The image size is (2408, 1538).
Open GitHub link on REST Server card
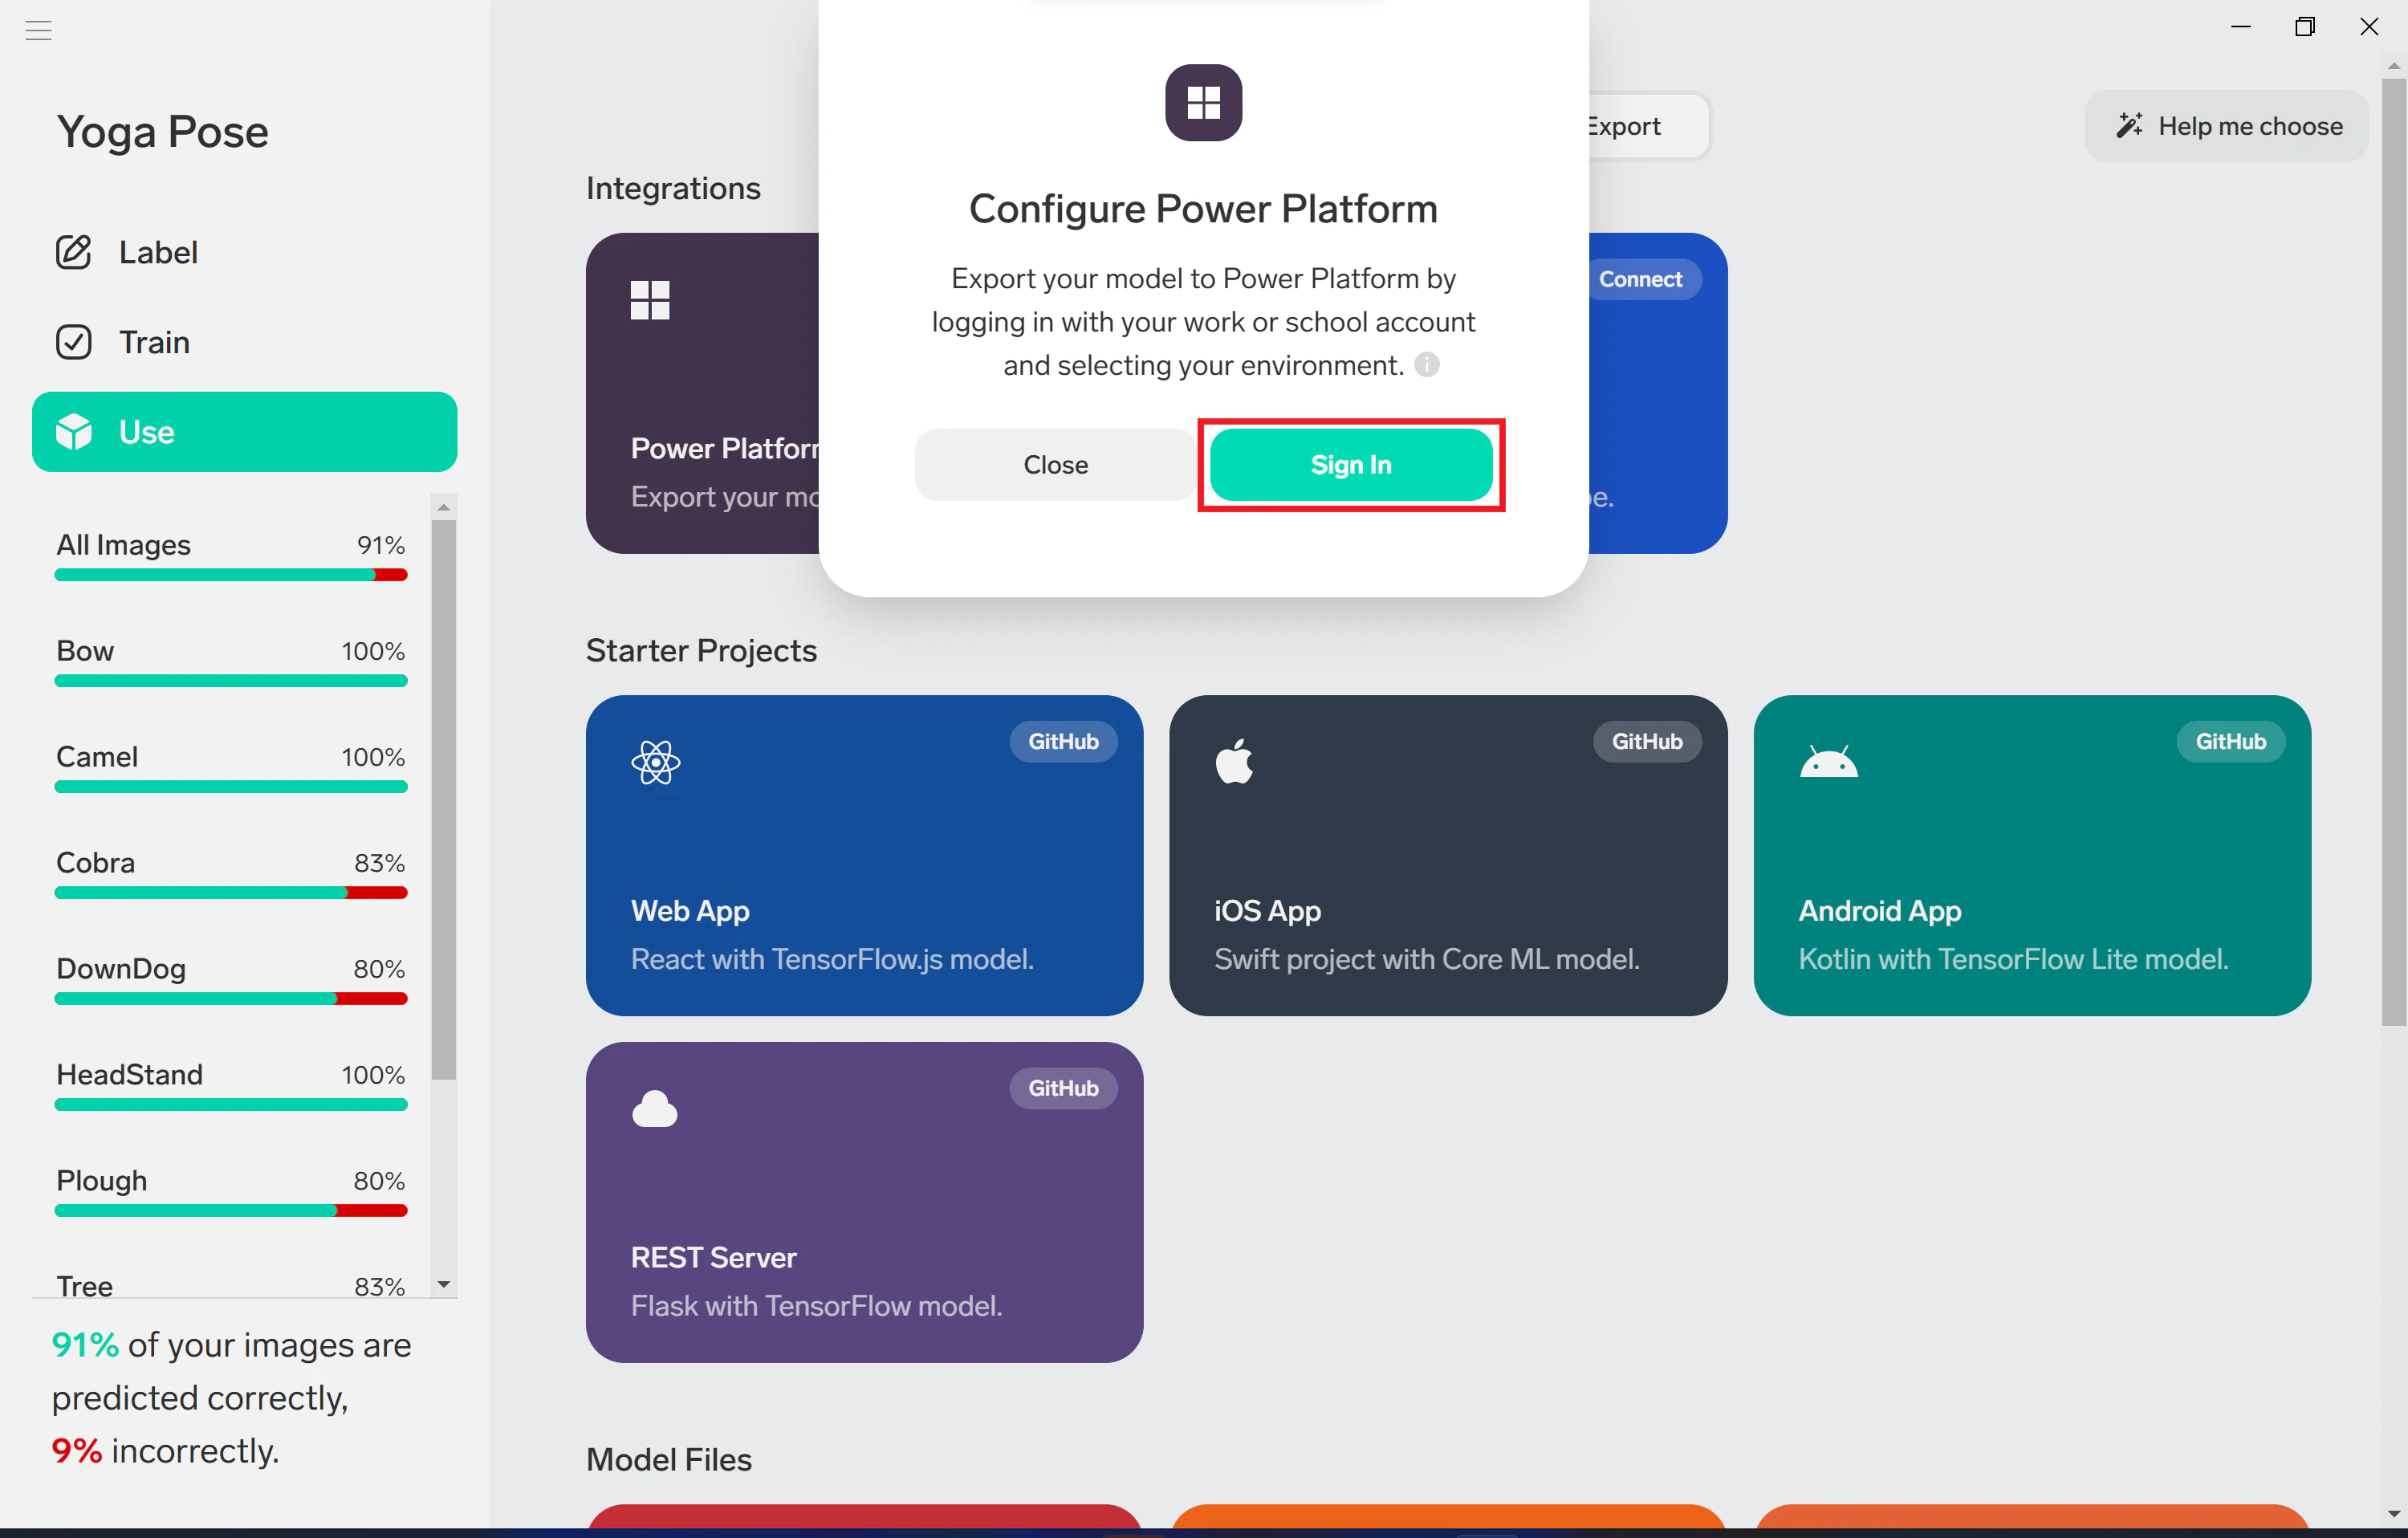pos(1063,1088)
